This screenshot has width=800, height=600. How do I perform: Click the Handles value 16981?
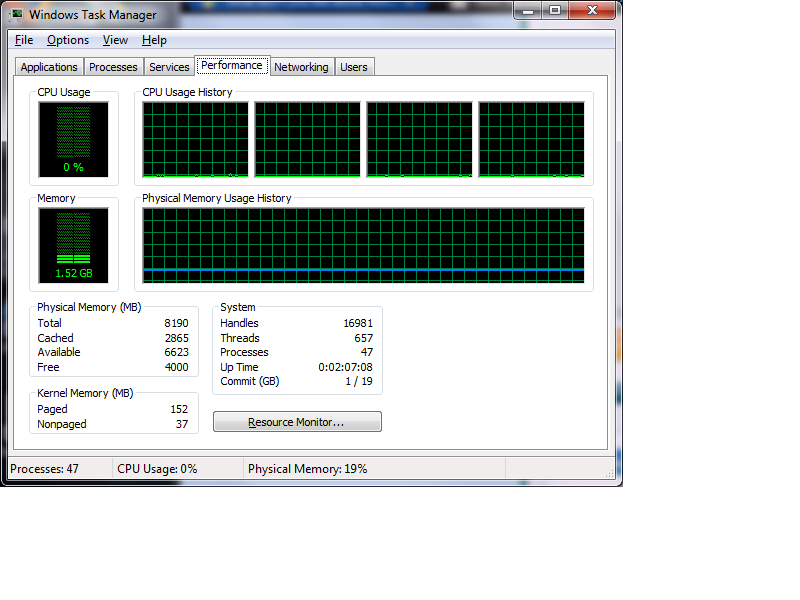(x=358, y=323)
